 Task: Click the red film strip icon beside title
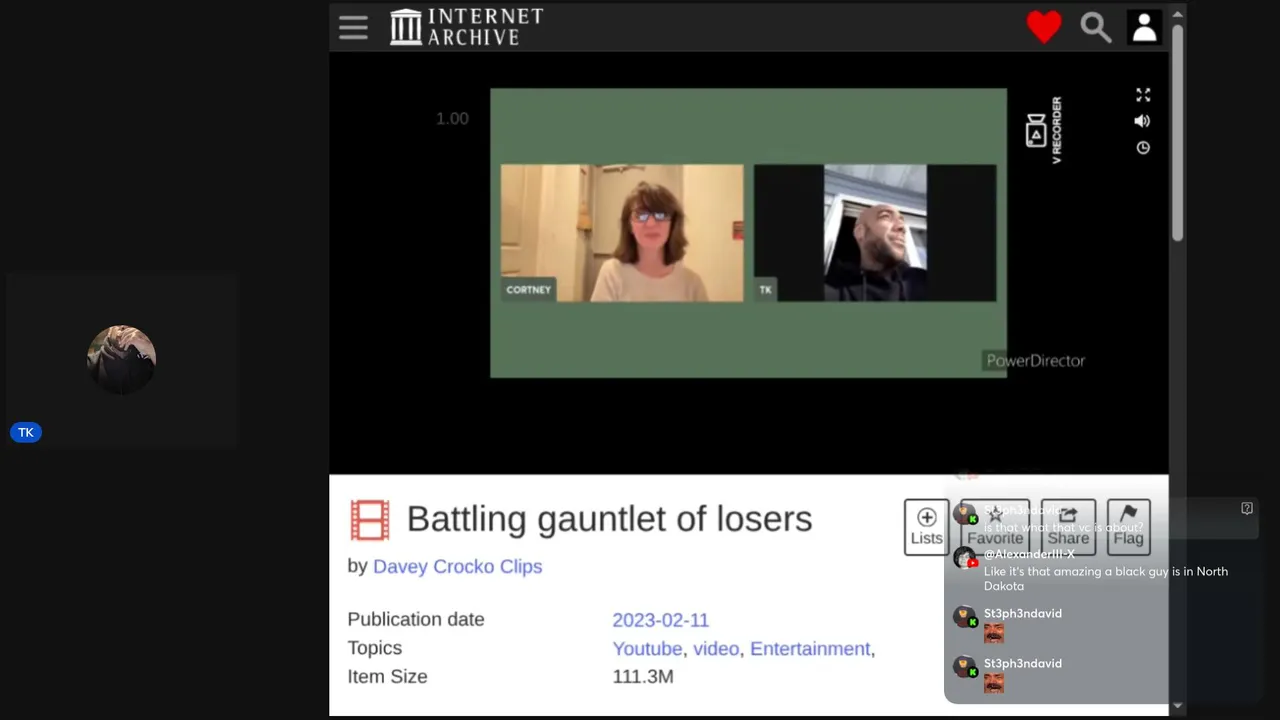point(370,520)
